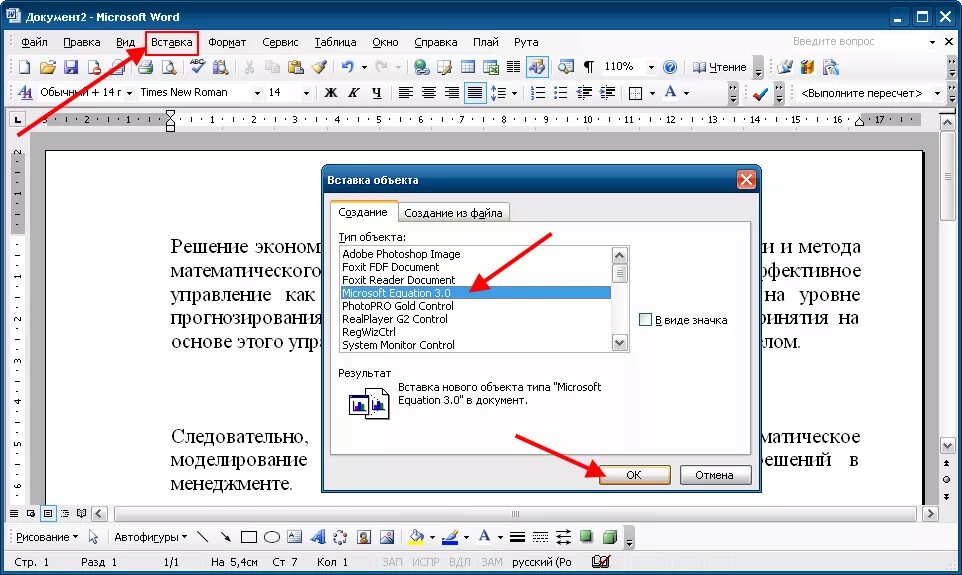
Task: Undo the last action
Action: 348,67
